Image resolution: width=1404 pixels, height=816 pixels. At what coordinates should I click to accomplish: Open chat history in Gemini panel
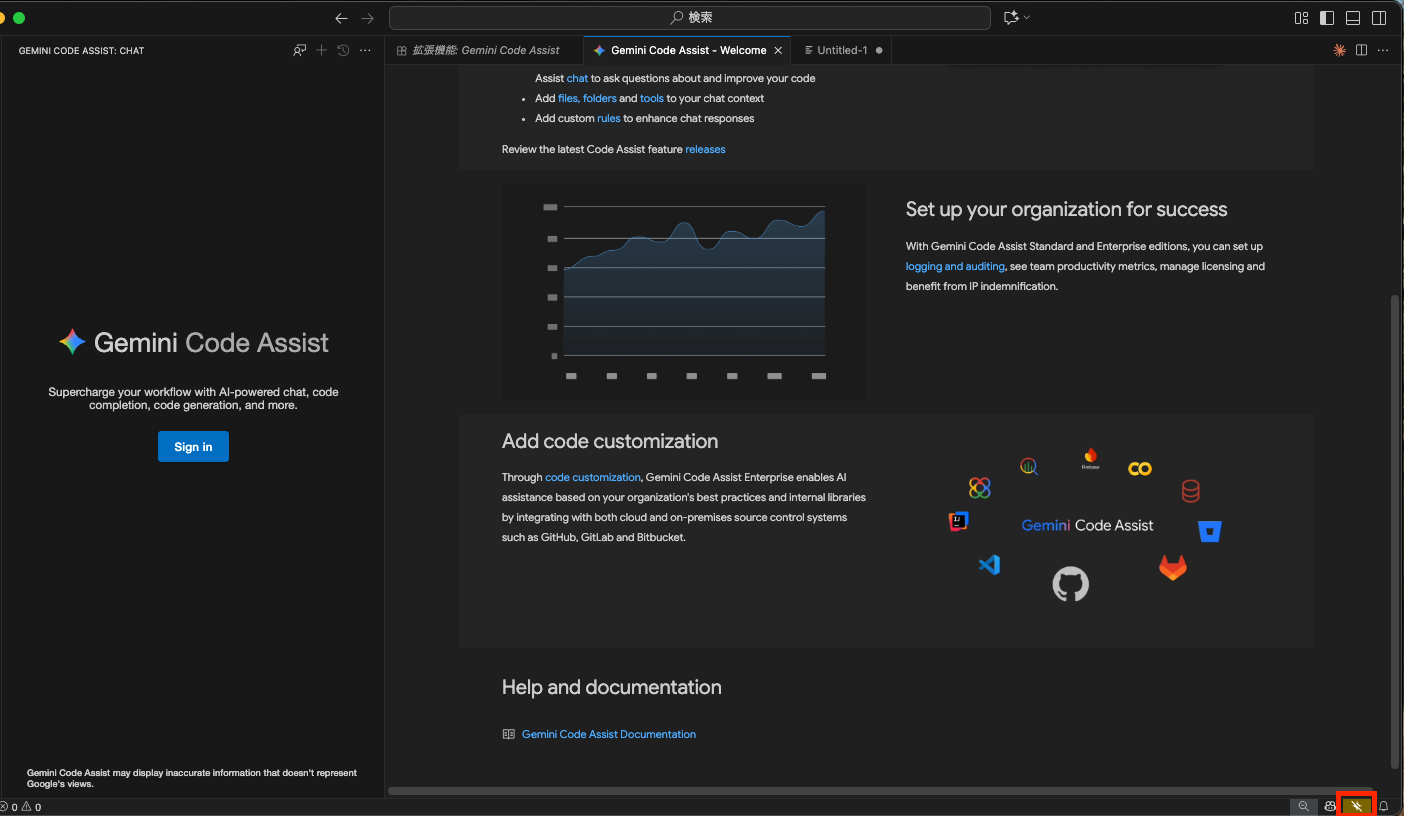(x=343, y=50)
